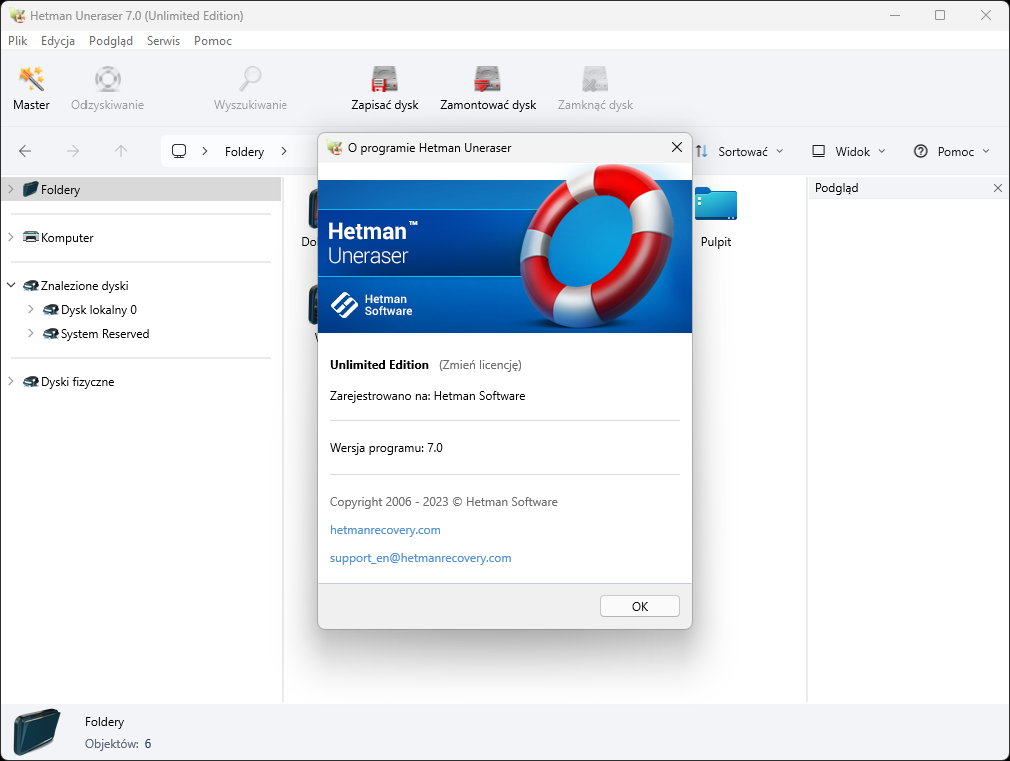Image resolution: width=1010 pixels, height=761 pixels.
Task: Select System Reserved label in tree
Action: [x=105, y=334]
